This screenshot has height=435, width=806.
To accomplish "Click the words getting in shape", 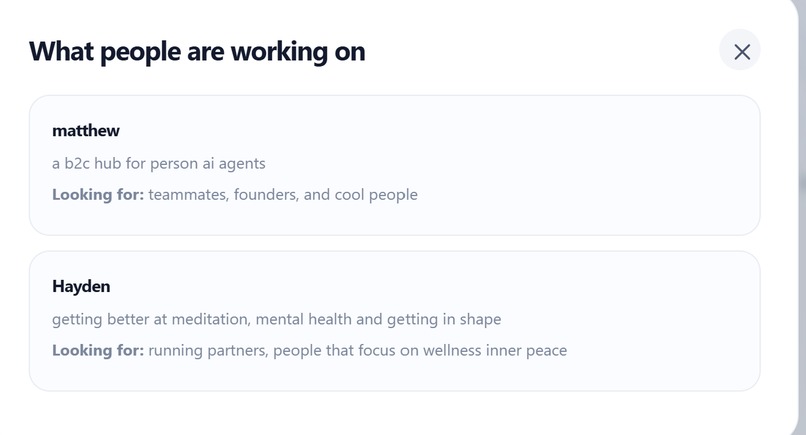I will pos(444,319).
